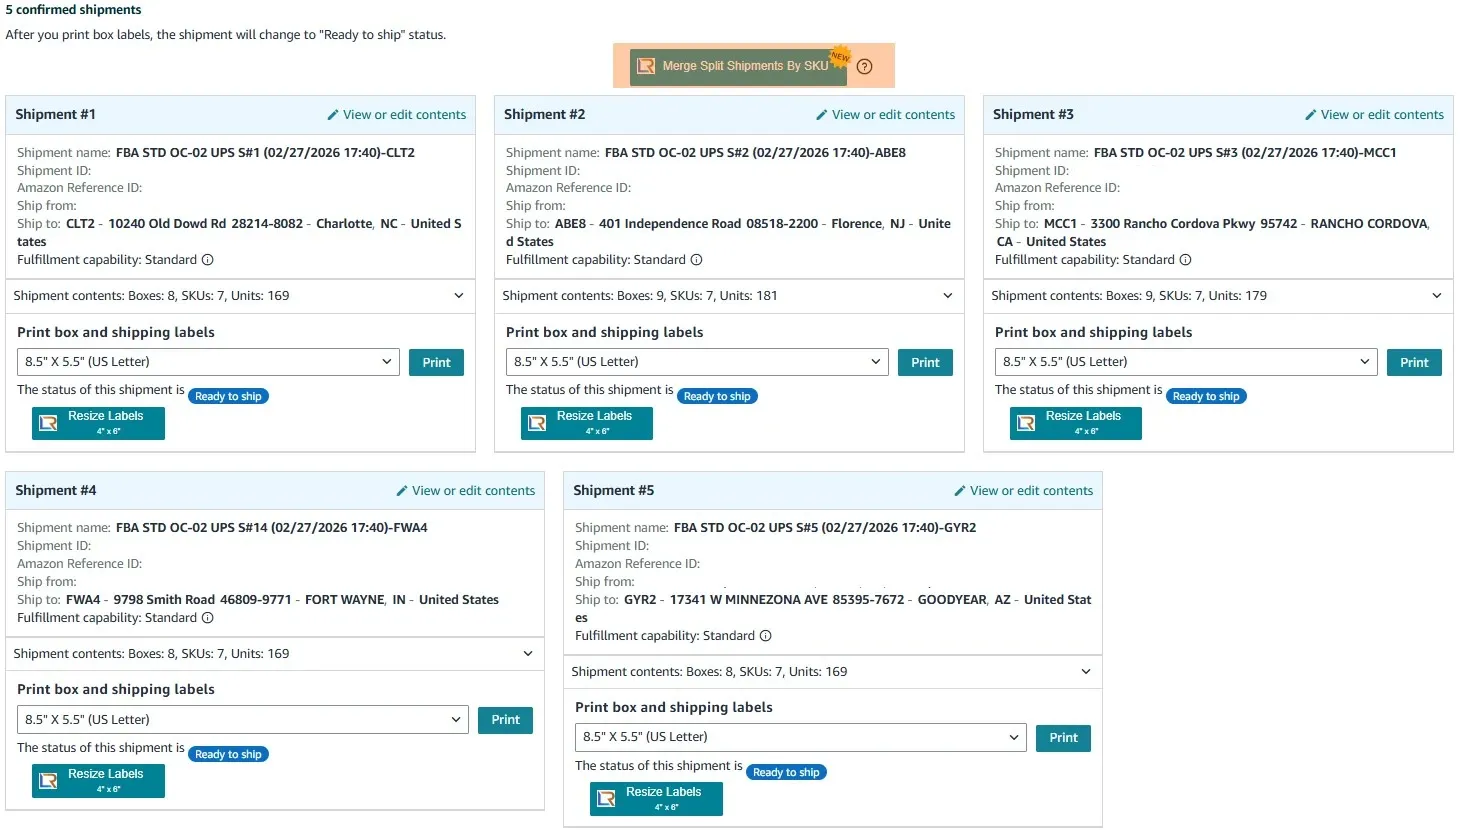Click the pencil icon in Shipment #4 header
This screenshot has height=830, width=1462.
402,491
